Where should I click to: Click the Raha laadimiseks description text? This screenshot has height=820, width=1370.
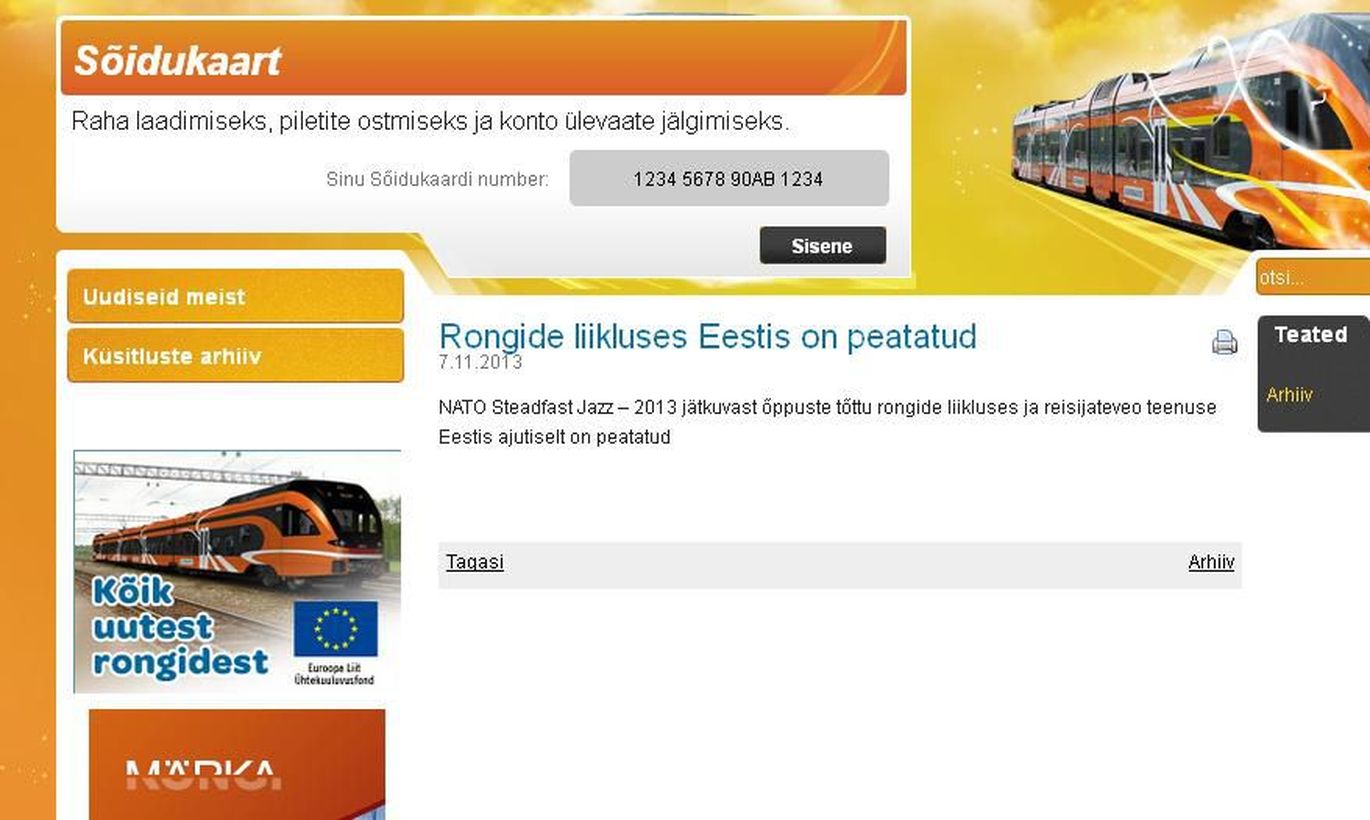tap(430, 122)
